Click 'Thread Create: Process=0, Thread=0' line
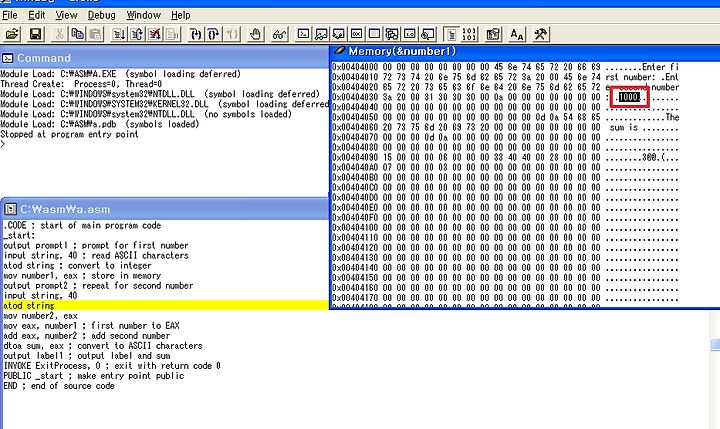720x429 pixels. [81, 84]
